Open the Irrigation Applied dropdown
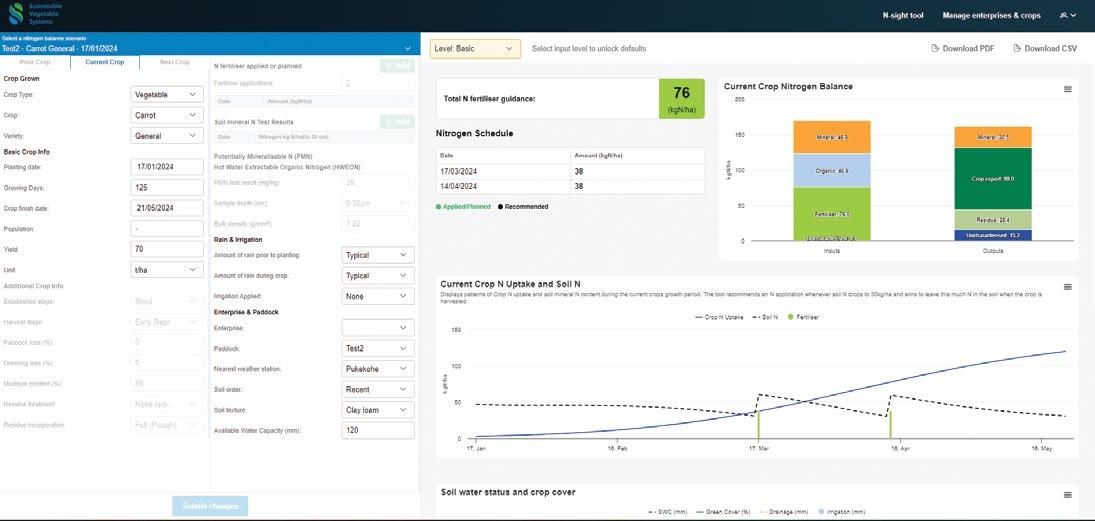Viewport: 1095px width, 521px height. pos(378,296)
